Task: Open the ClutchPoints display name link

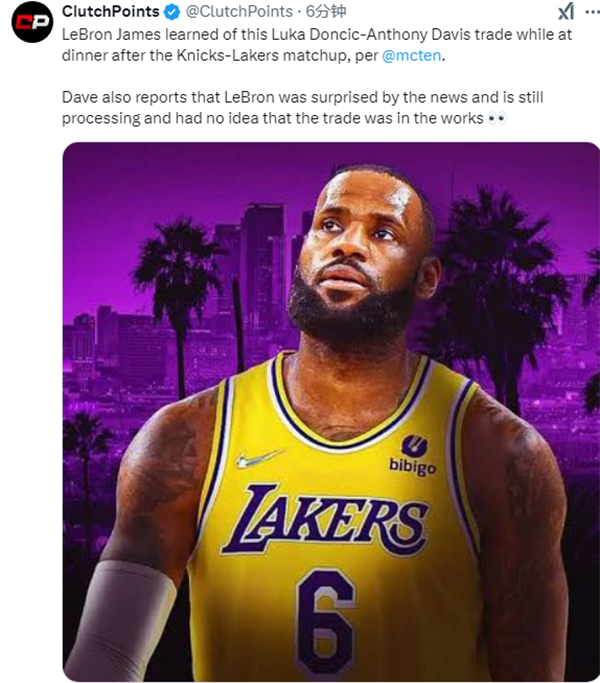Action: (110, 12)
